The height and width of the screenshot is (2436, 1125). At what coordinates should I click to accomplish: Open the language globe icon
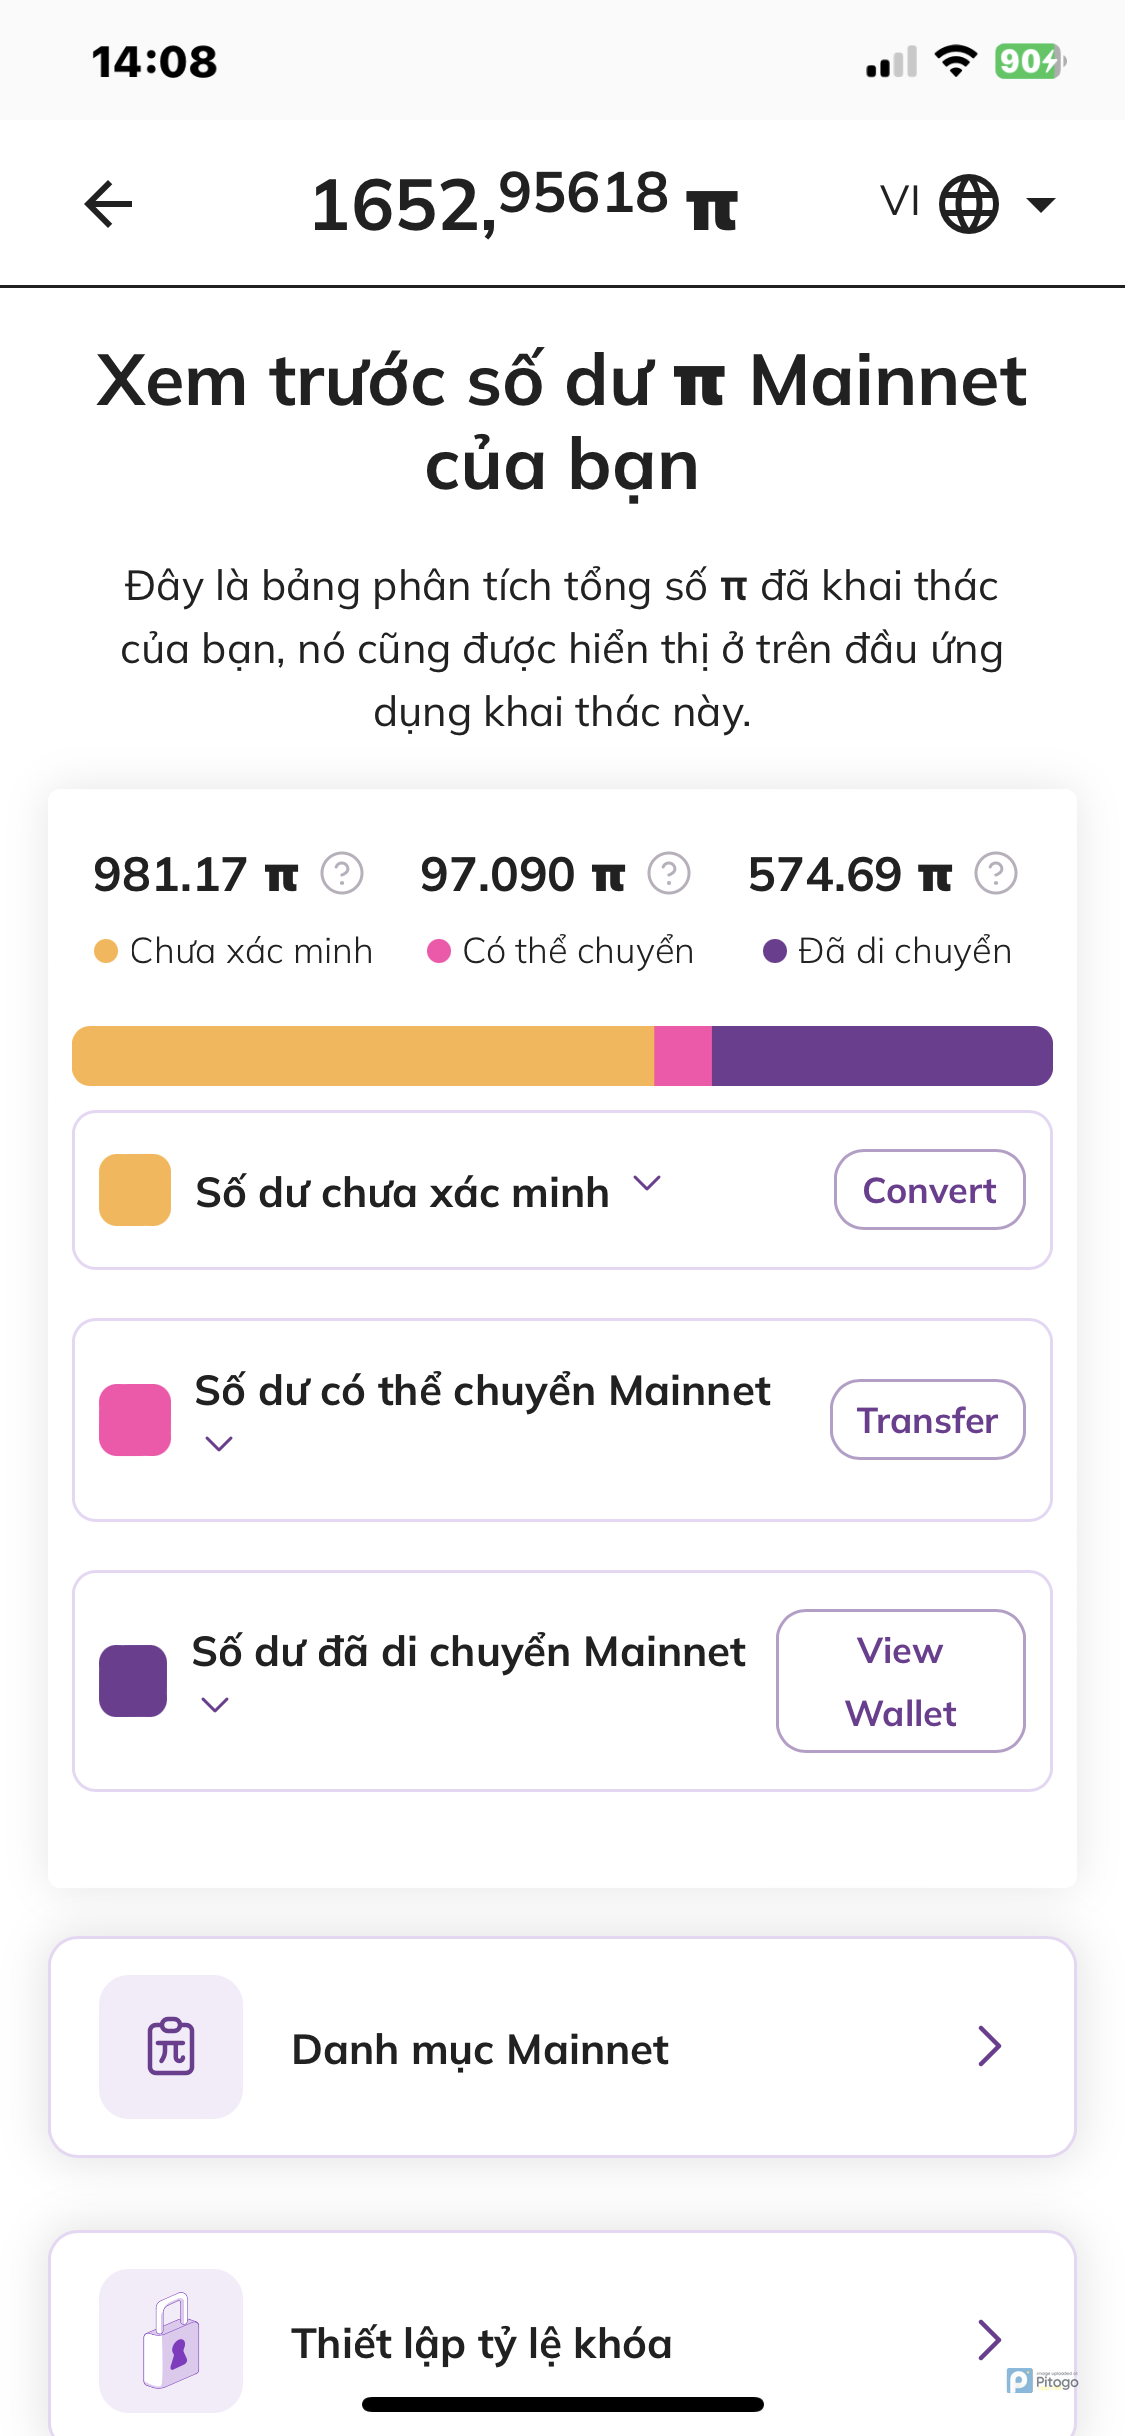coord(968,204)
